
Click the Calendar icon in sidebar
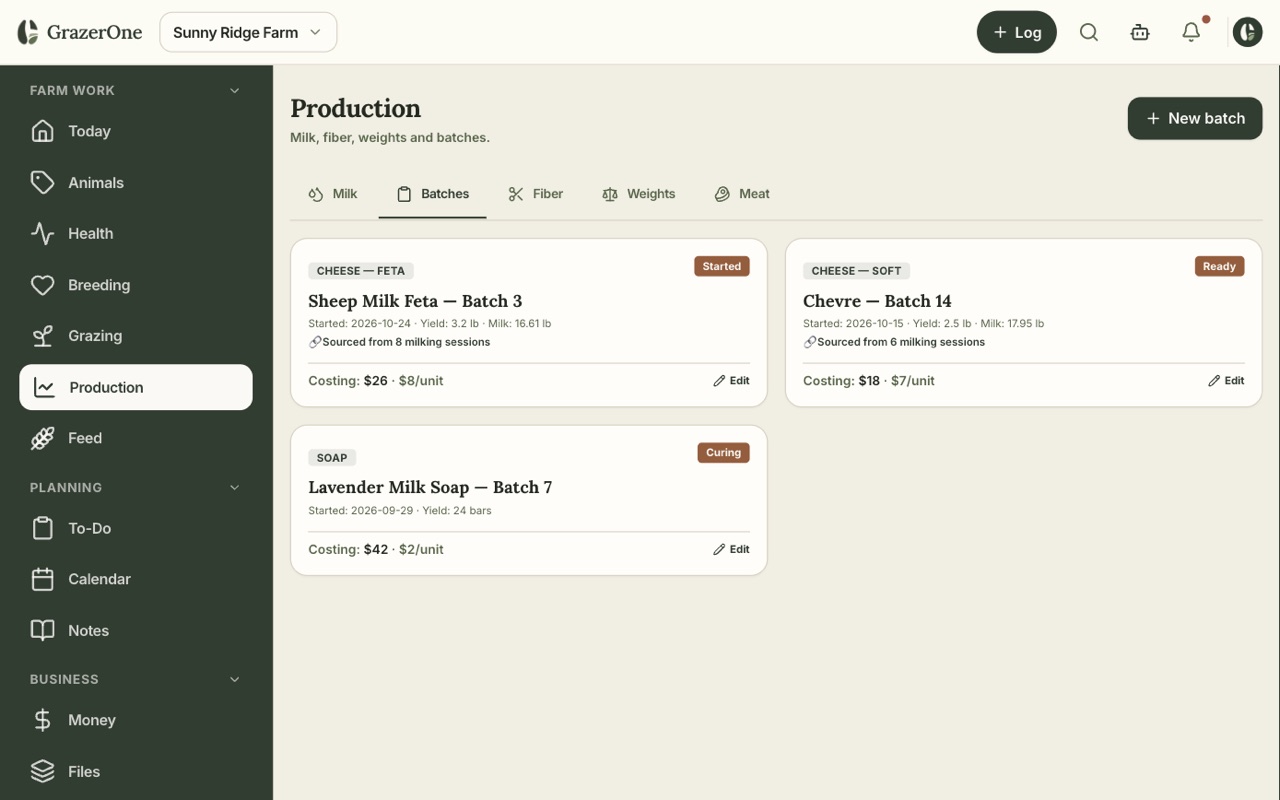point(42,579)
